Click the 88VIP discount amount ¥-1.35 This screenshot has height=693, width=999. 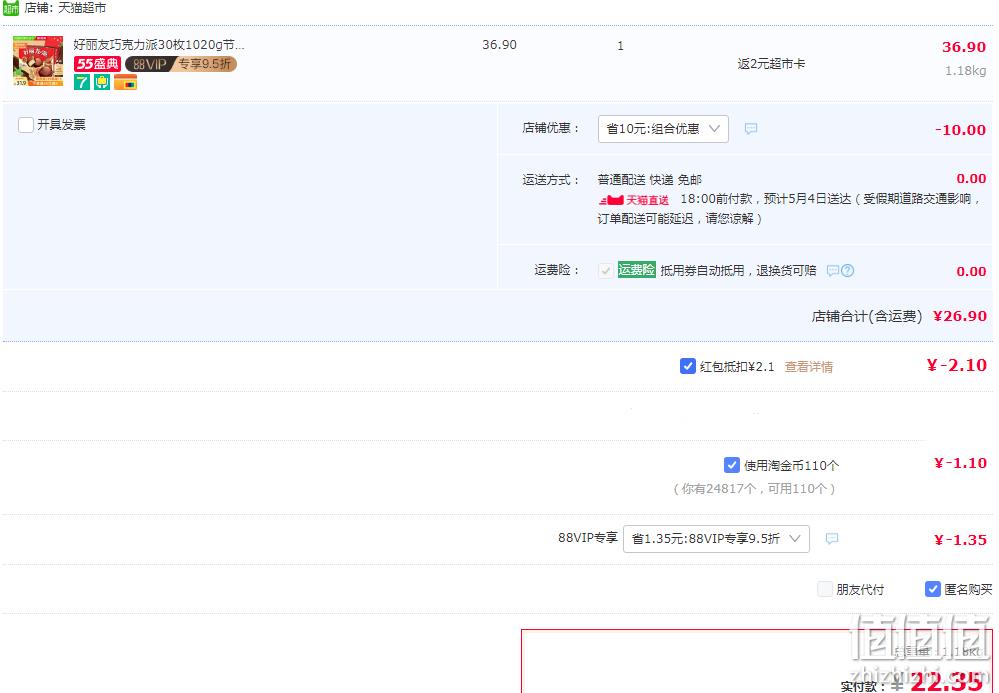(x=960, y=540)
